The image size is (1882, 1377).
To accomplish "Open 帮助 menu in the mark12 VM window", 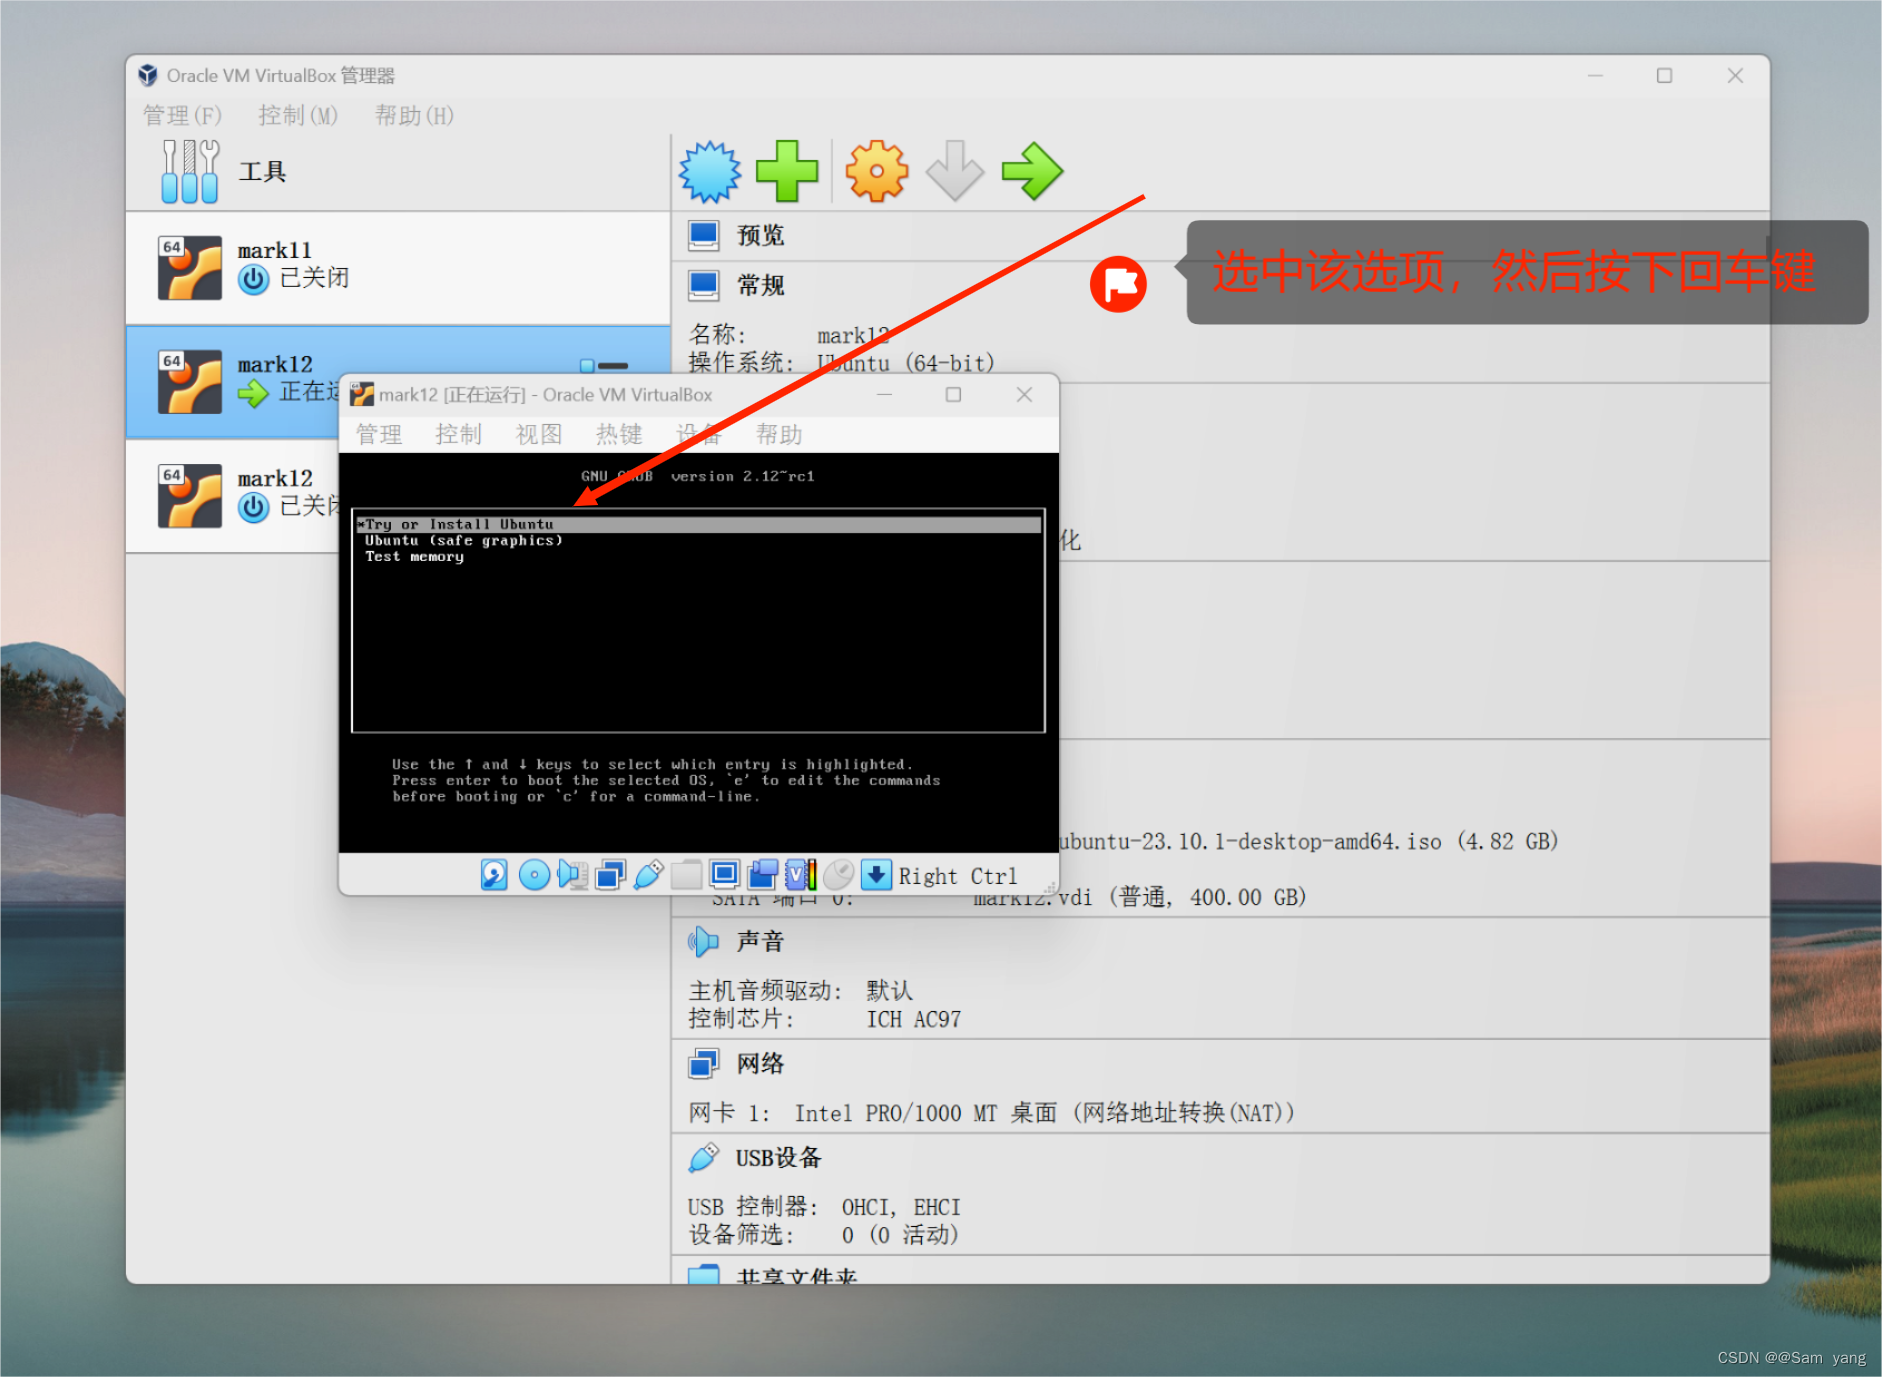I will point(779,434).
